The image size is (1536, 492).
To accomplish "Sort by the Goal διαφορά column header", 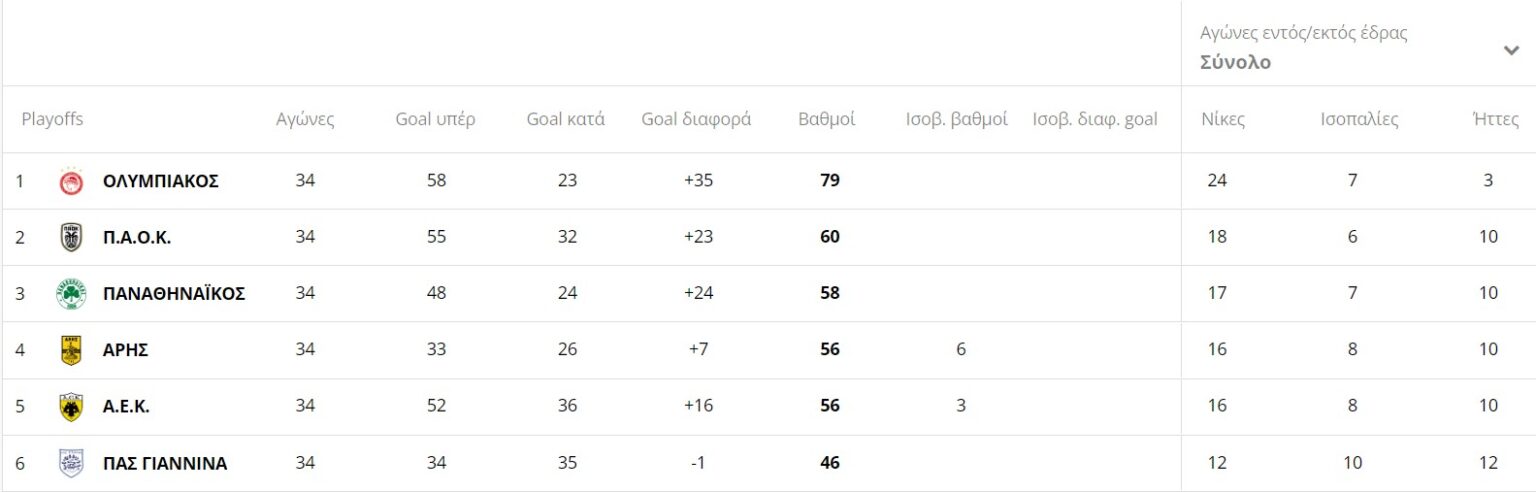I will [x=696, y=119].
